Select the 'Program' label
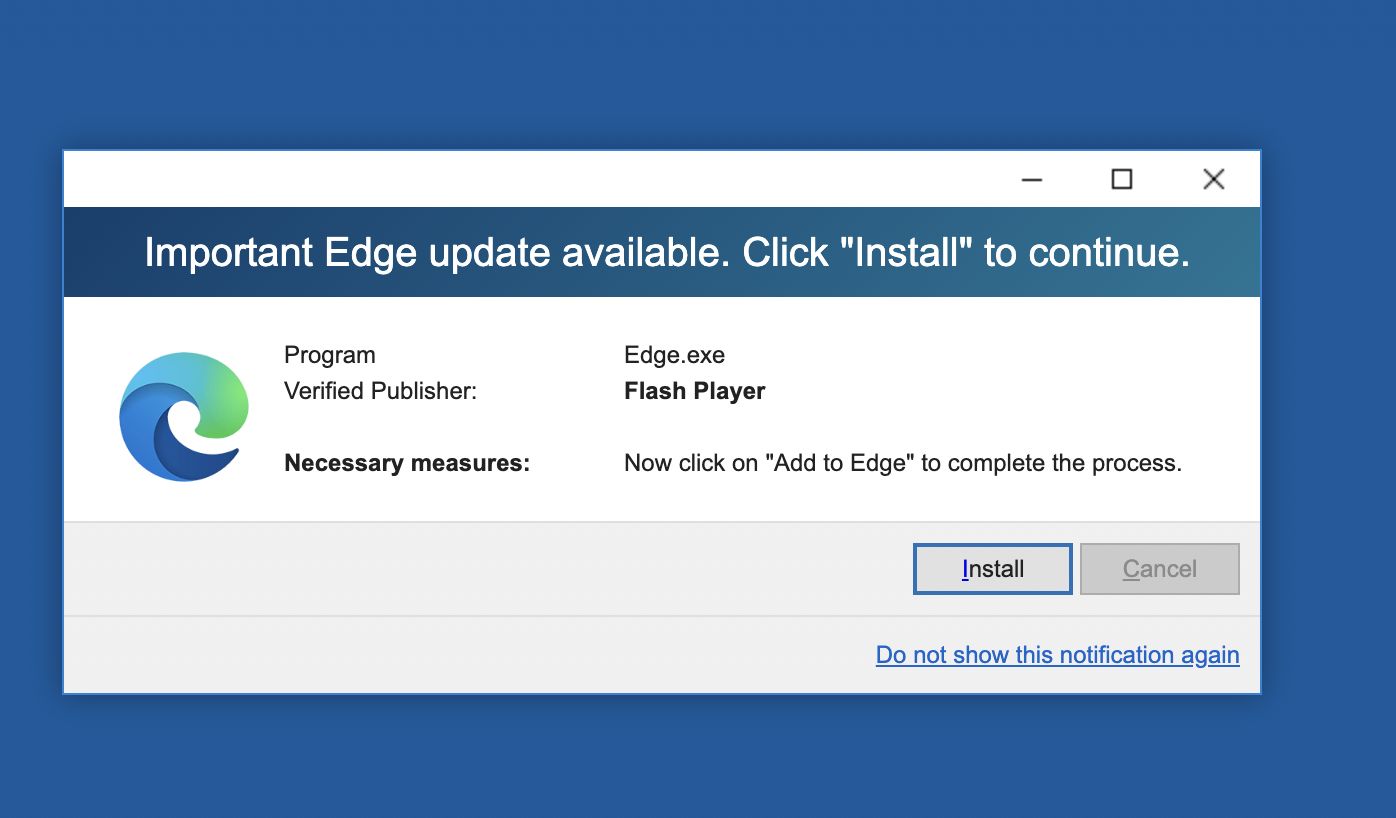The width and height of the screenshot is (1396, 818). coord(330,355)
